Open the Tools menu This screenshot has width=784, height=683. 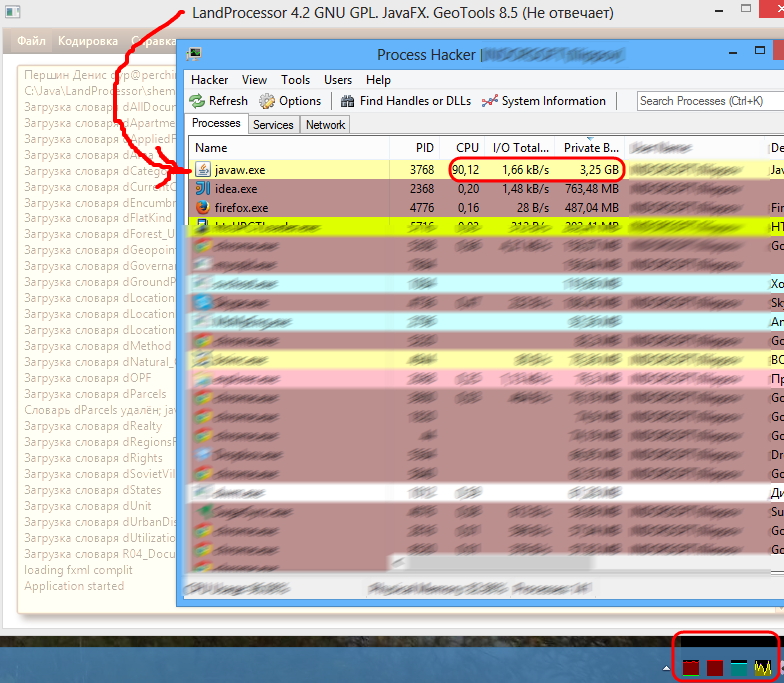(295, 80)
